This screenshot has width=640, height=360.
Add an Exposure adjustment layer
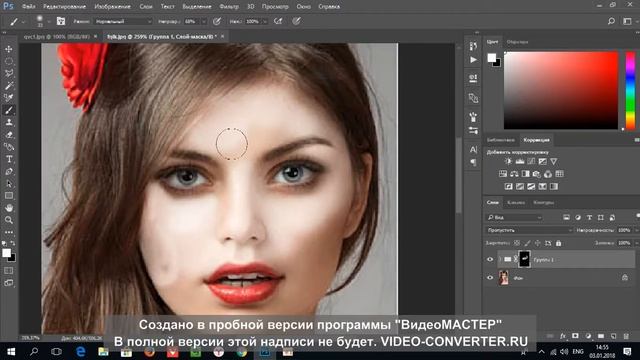542,162
